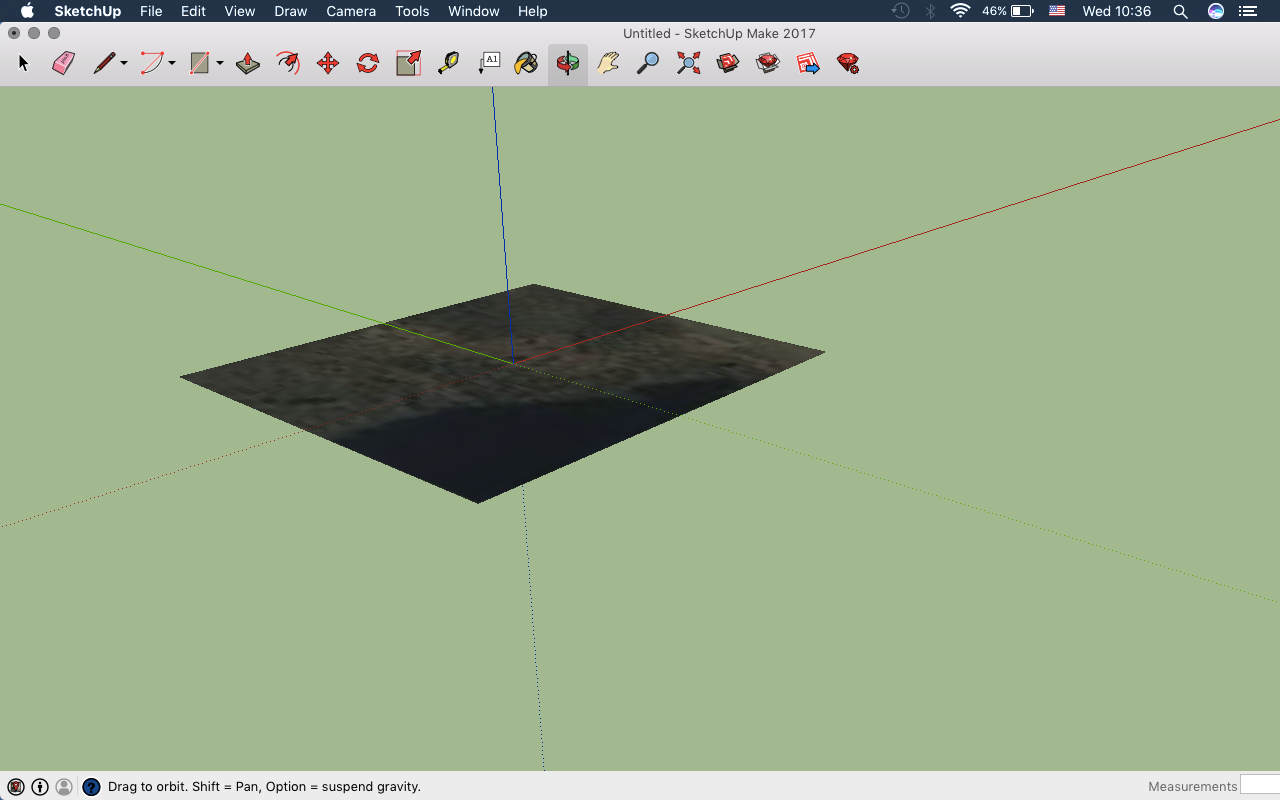This screenshot has width=1280, height=800.
Task: Pick the Paint Bucket tool
Action: [x=525, y=62]
